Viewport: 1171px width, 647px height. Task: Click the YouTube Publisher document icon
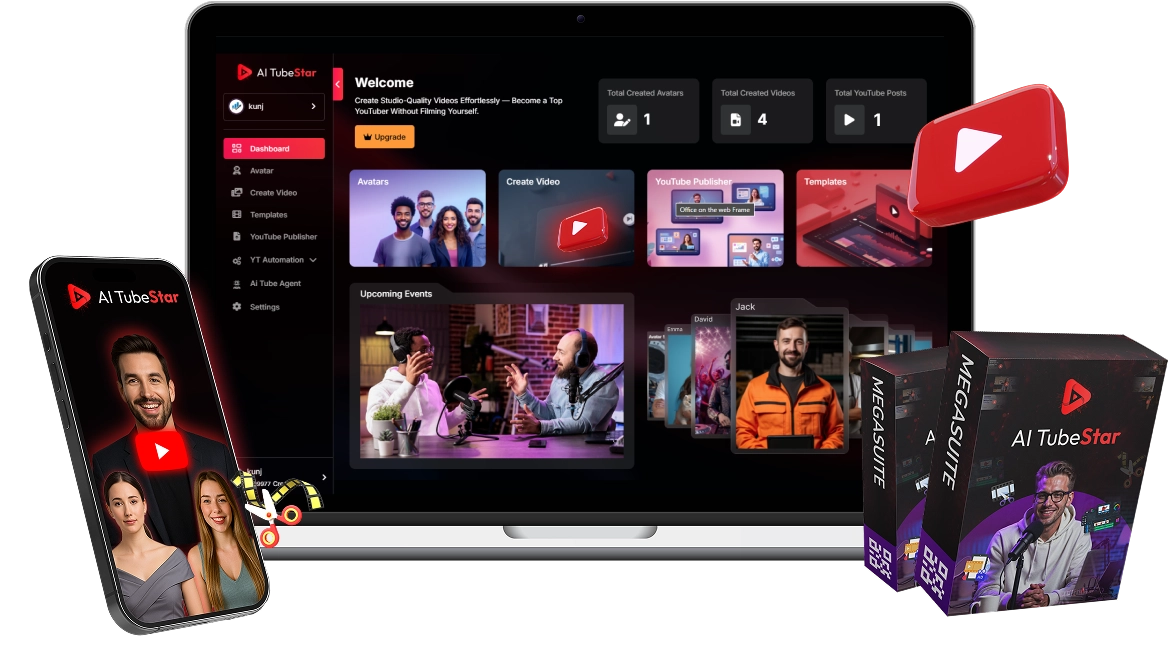(x=237, y=237)
